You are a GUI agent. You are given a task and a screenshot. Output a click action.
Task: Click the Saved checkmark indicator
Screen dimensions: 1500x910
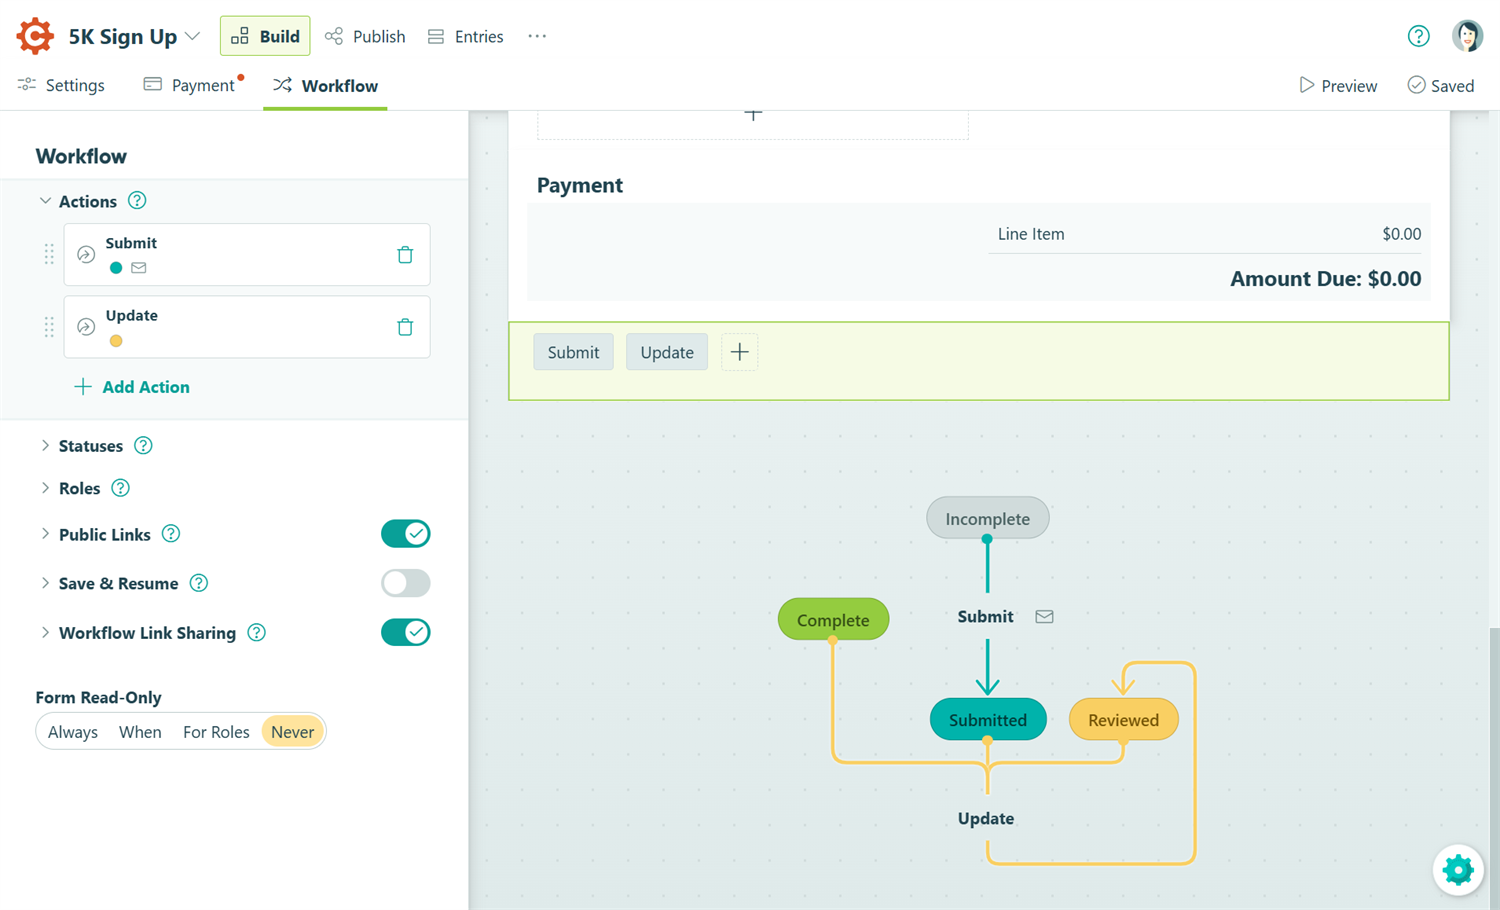point(1440,86)
